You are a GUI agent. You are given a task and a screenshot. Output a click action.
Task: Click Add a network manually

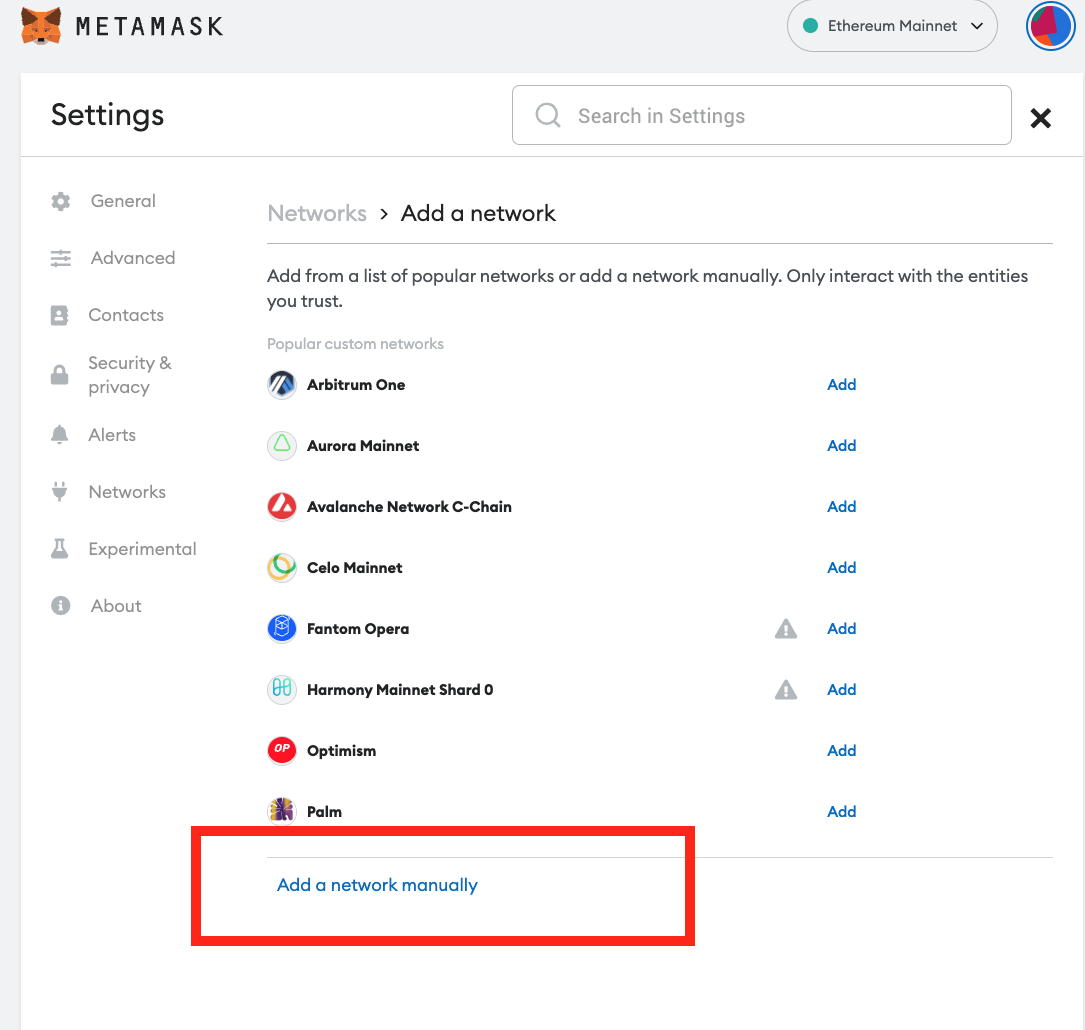[x=377, y=885]
